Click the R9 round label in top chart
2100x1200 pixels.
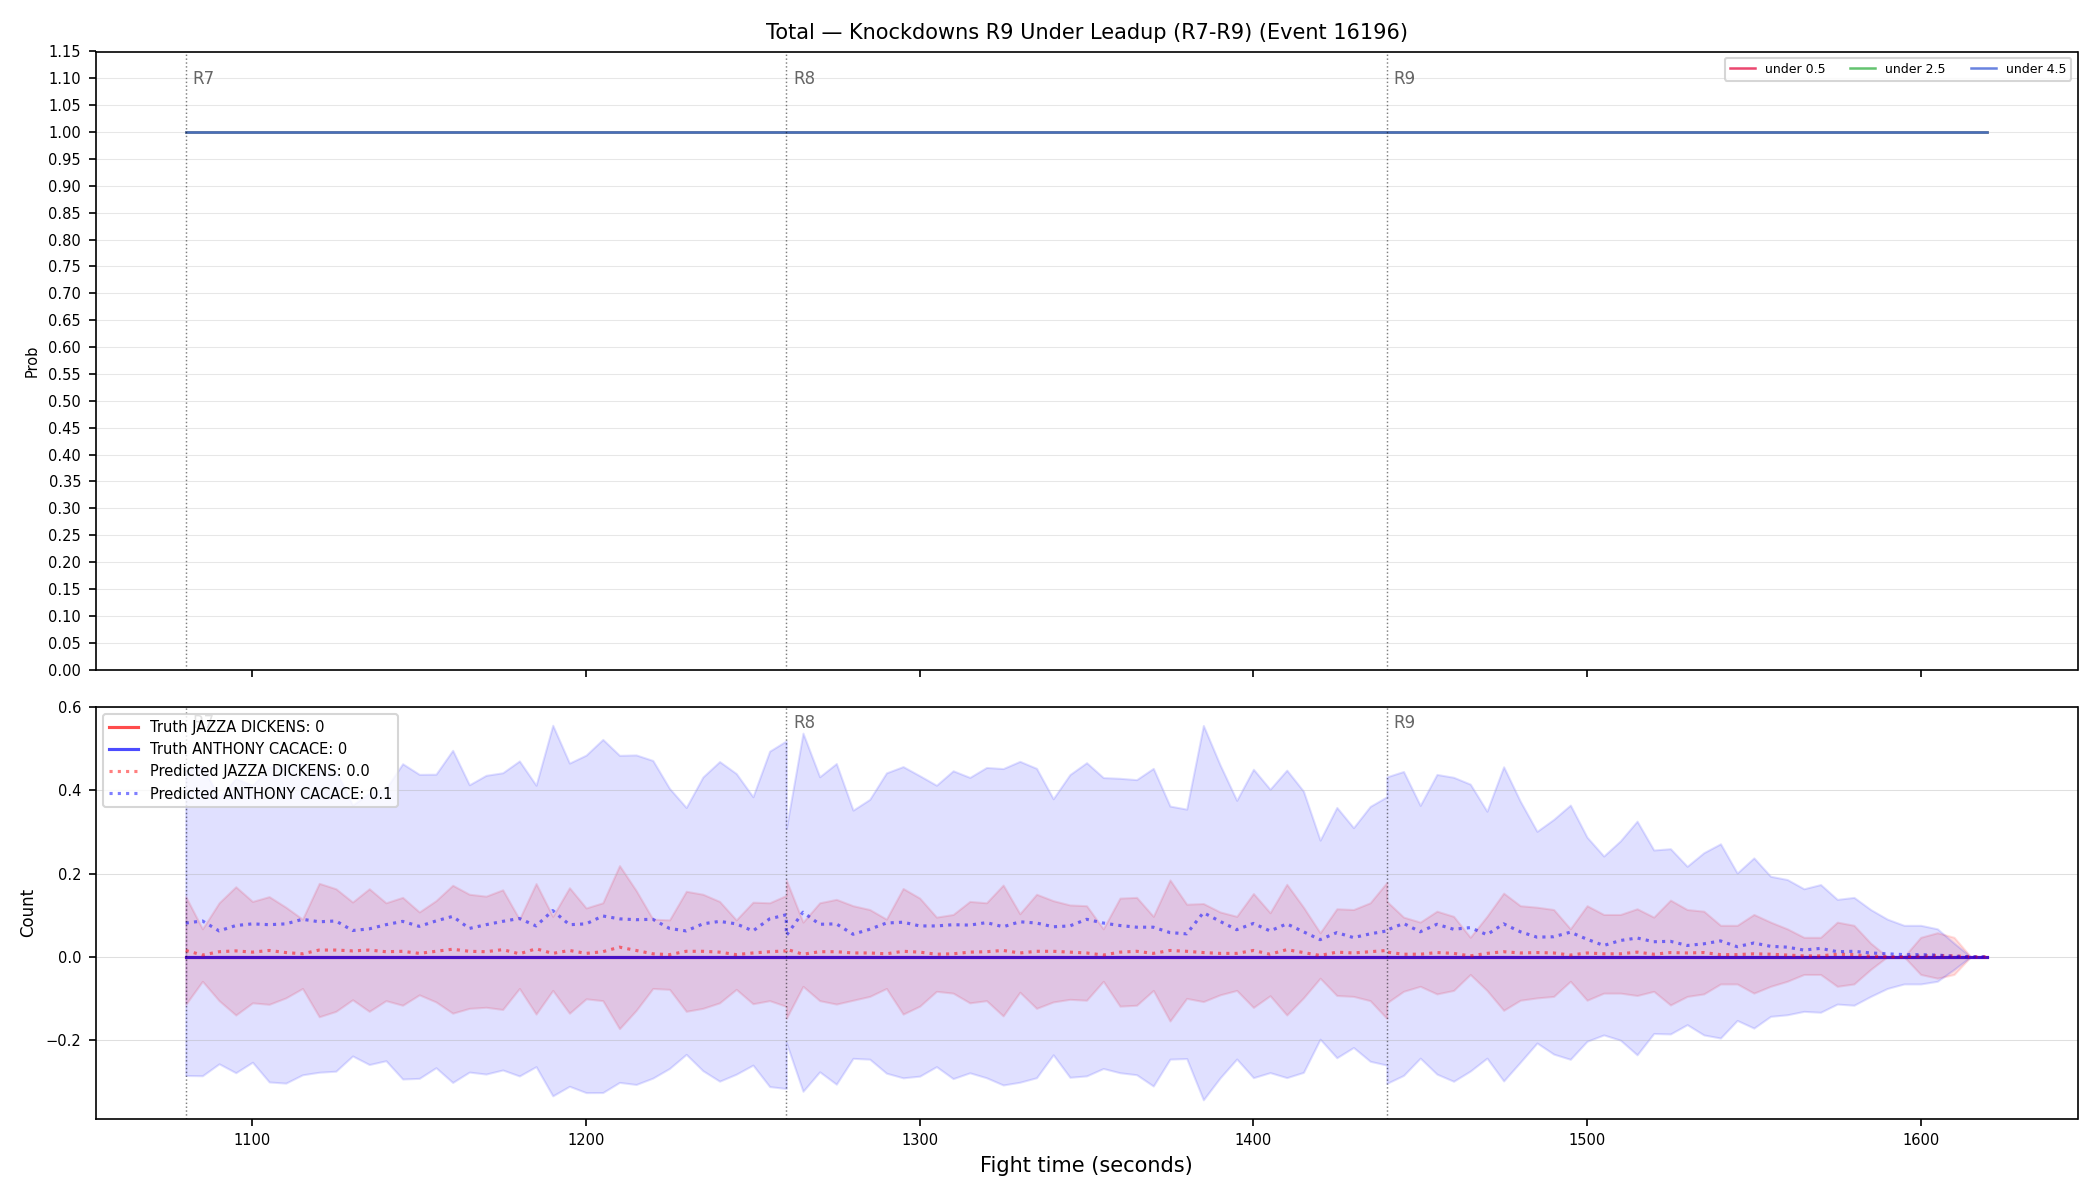click(1404, 78)
